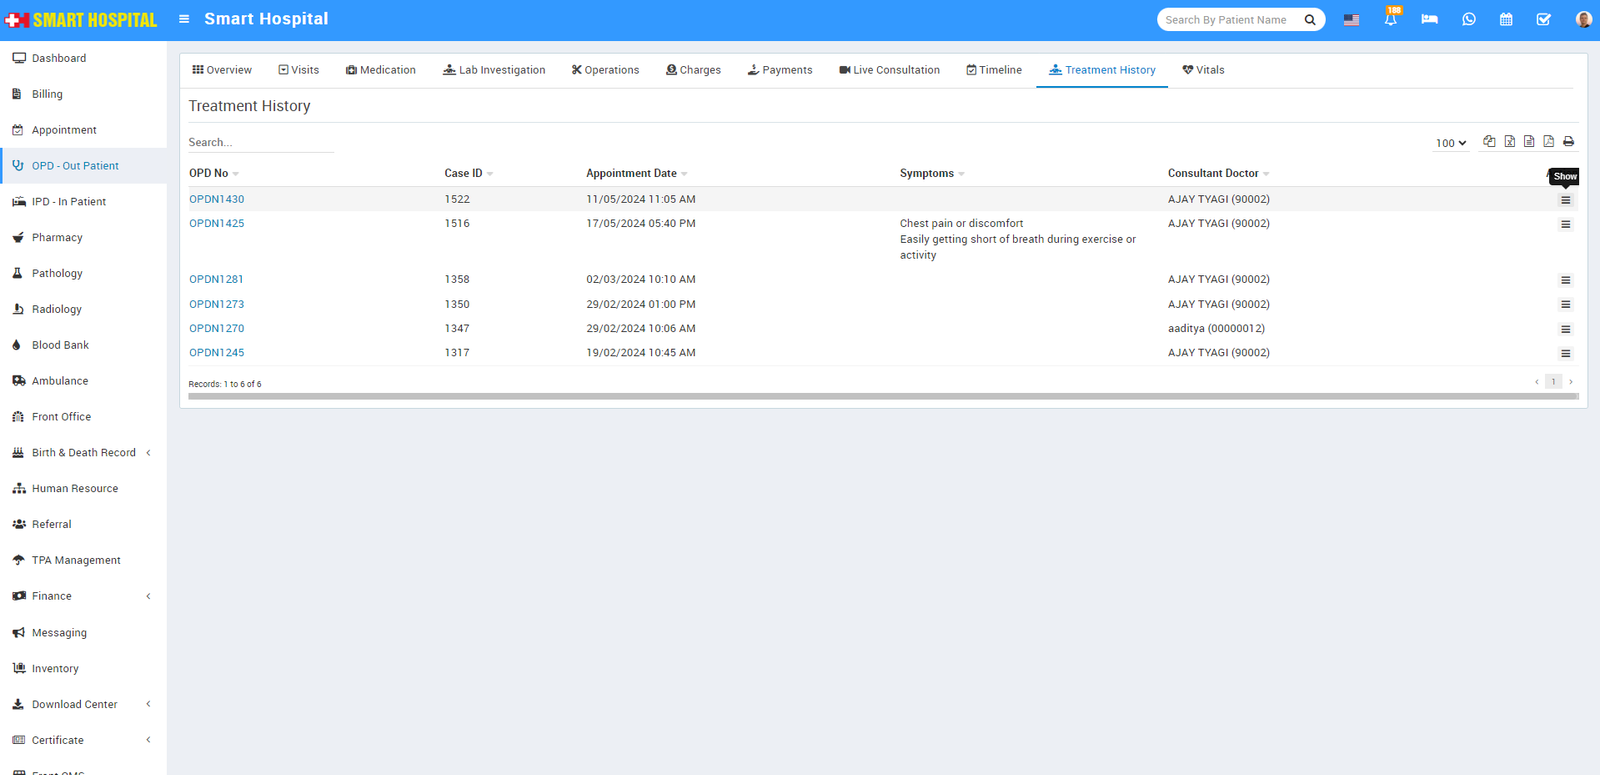
Task: Open the OPDN1425 visit link
Action: coord(217,224)
